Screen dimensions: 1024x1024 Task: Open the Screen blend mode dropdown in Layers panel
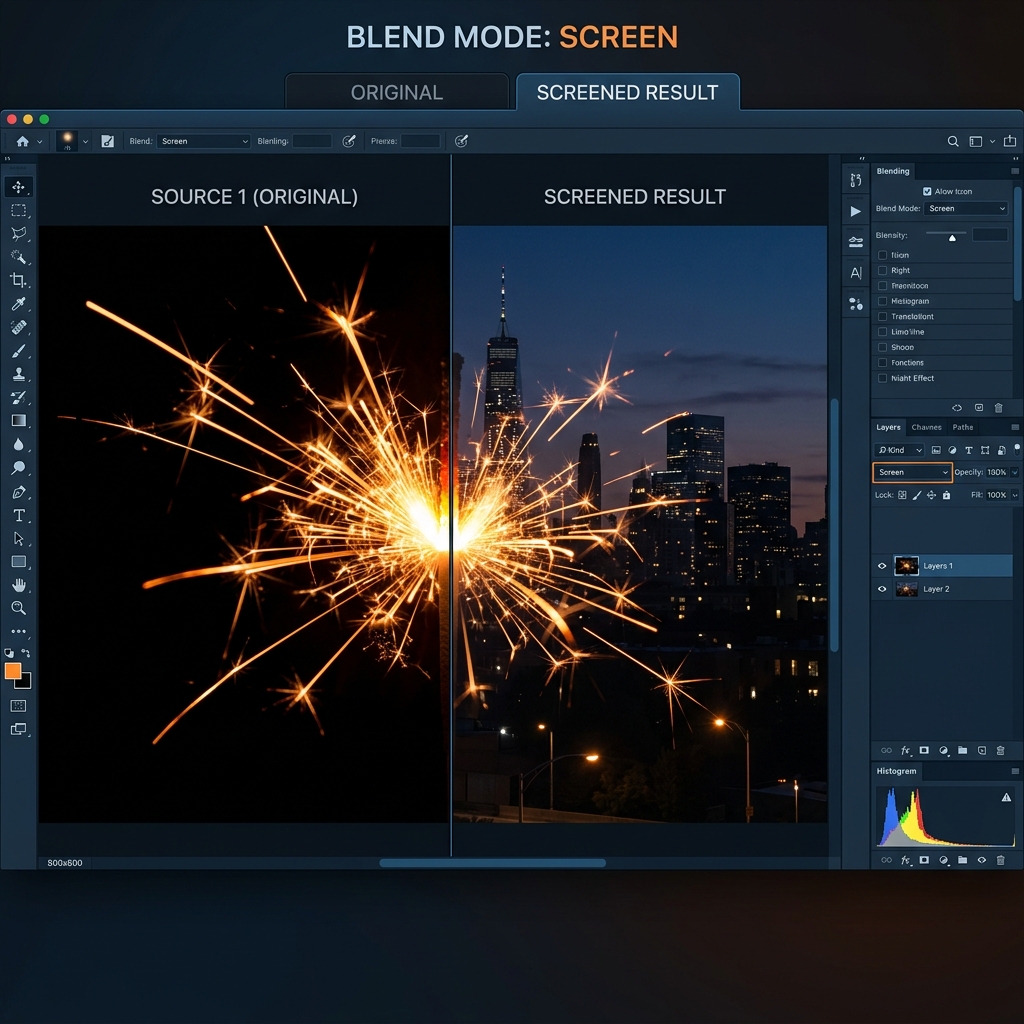click(x=912, y=472)
